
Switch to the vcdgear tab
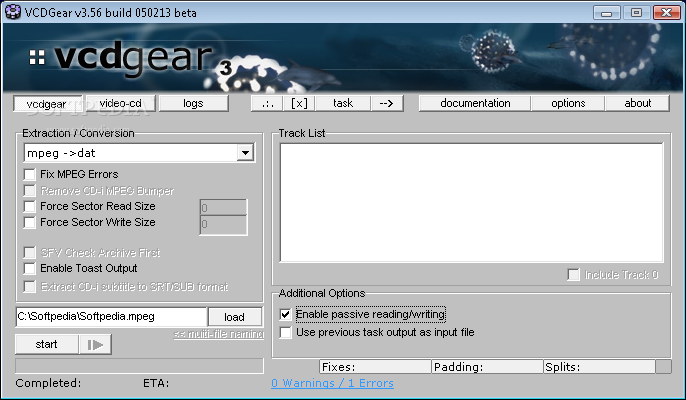coord(47,104)
